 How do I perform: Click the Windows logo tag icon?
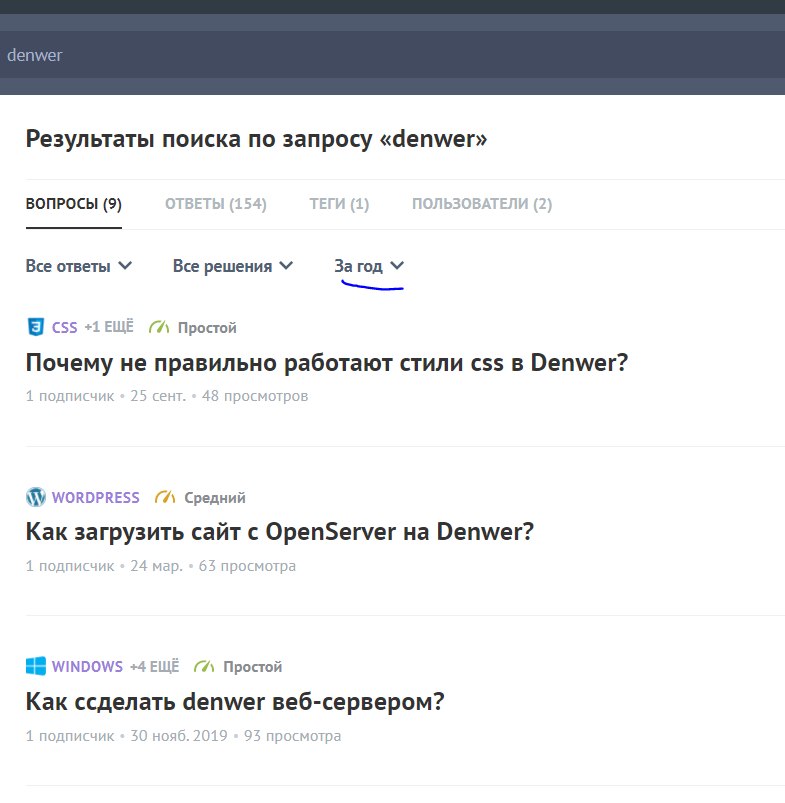coord(36,666)
